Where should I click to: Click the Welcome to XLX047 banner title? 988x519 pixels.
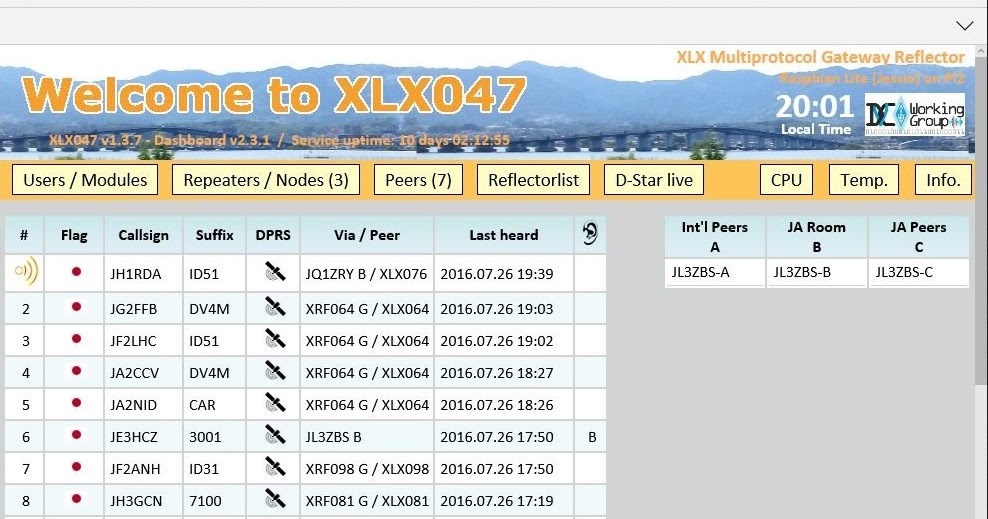pyautogui.click(x=273, y=95)
